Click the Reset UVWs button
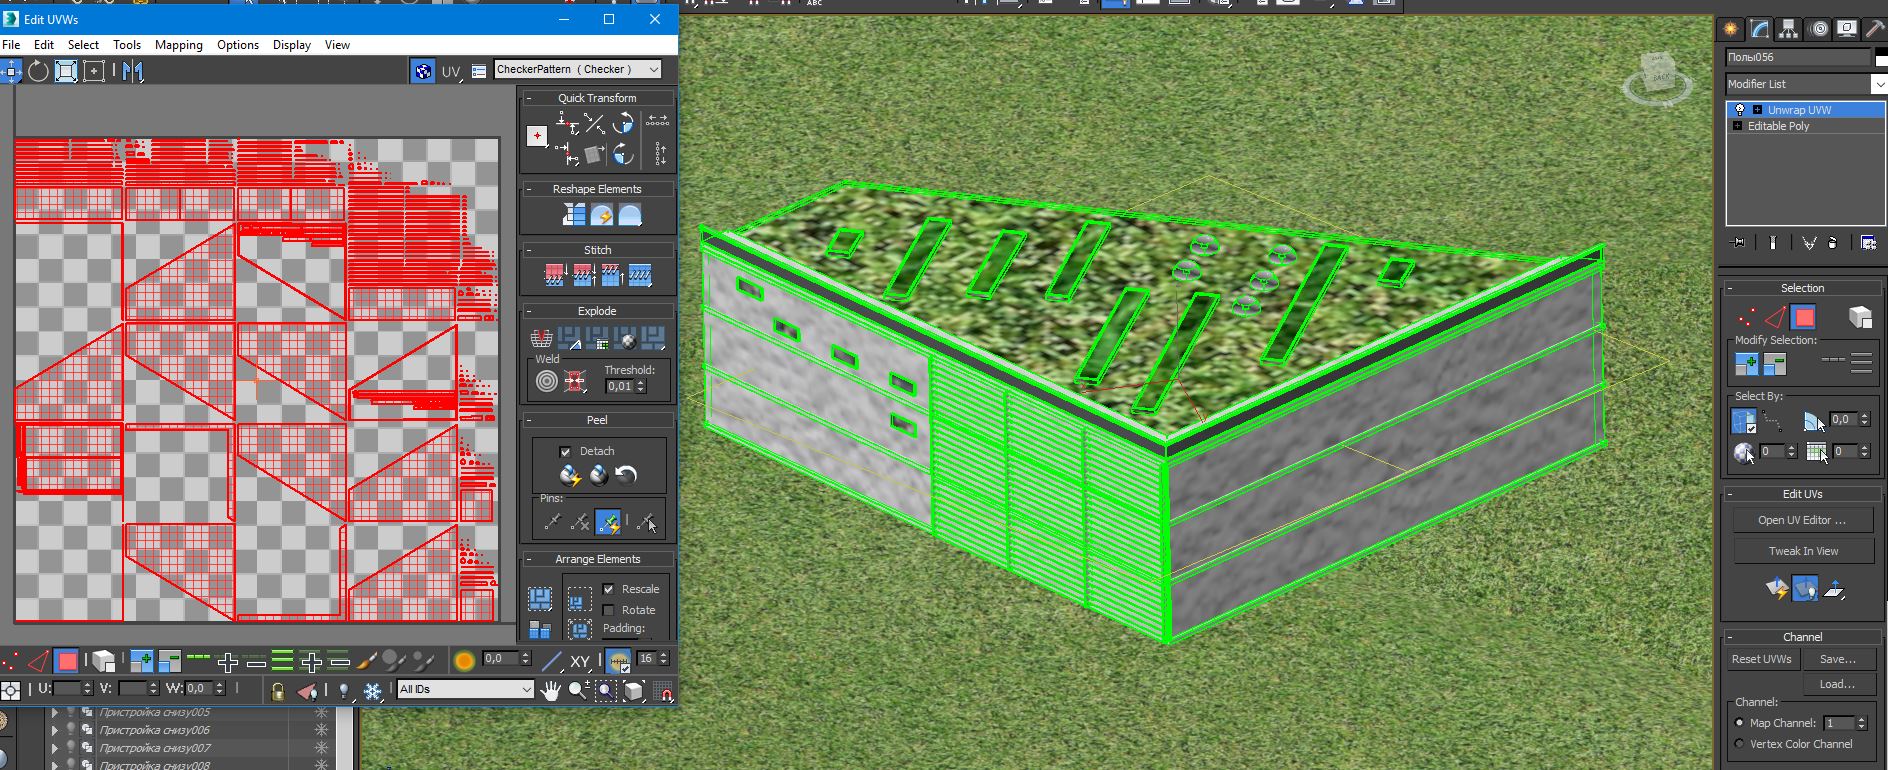The height and width of the screenshot is (770, 1888). [x=1762, y=659]
